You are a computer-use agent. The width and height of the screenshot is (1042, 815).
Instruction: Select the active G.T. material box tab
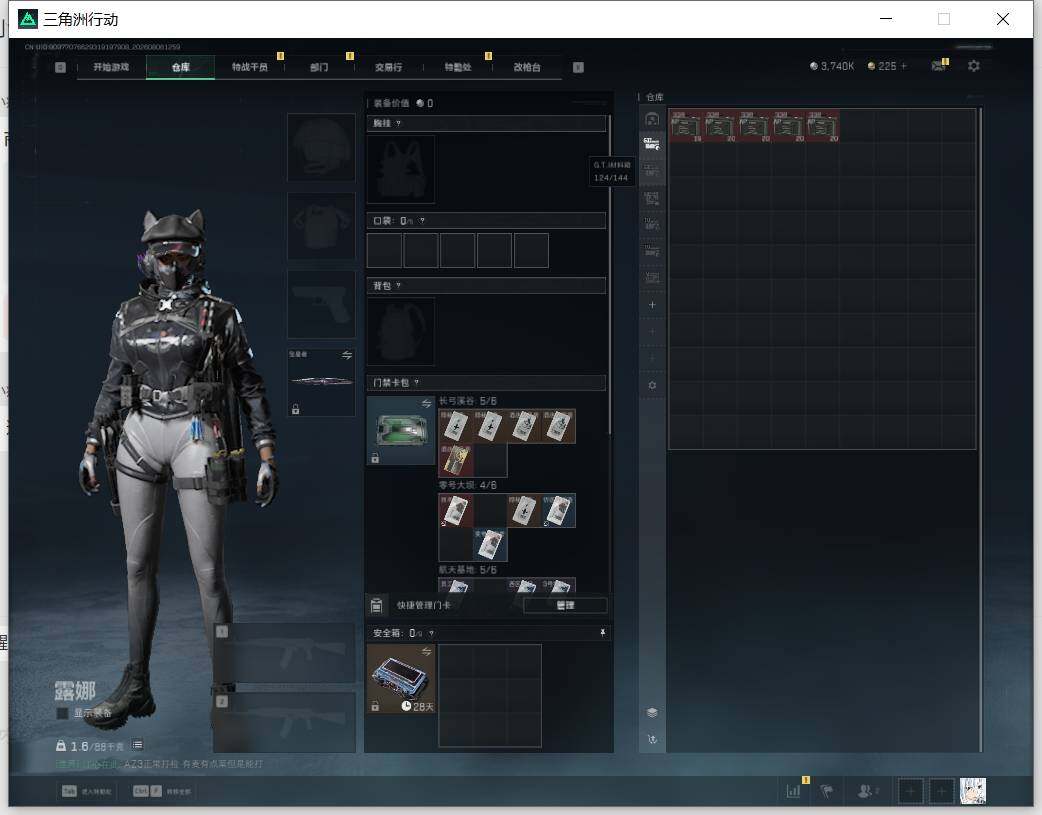pyautogui.click(x=652, y=144)
